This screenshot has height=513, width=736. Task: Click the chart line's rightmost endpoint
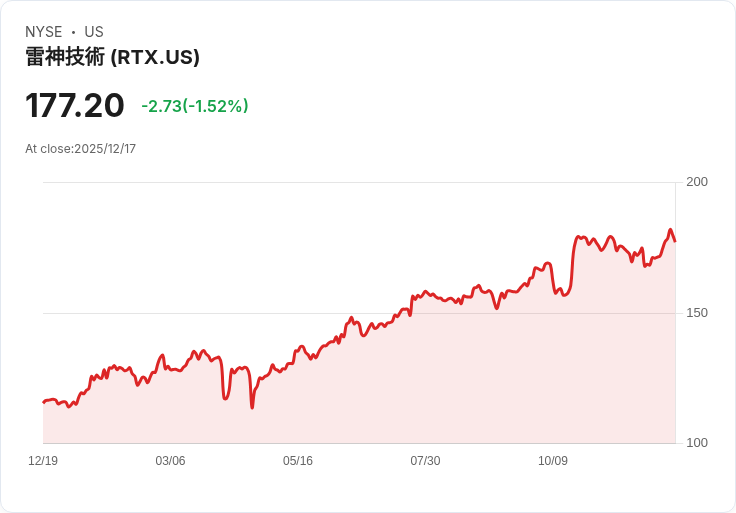tap(675, 241)
